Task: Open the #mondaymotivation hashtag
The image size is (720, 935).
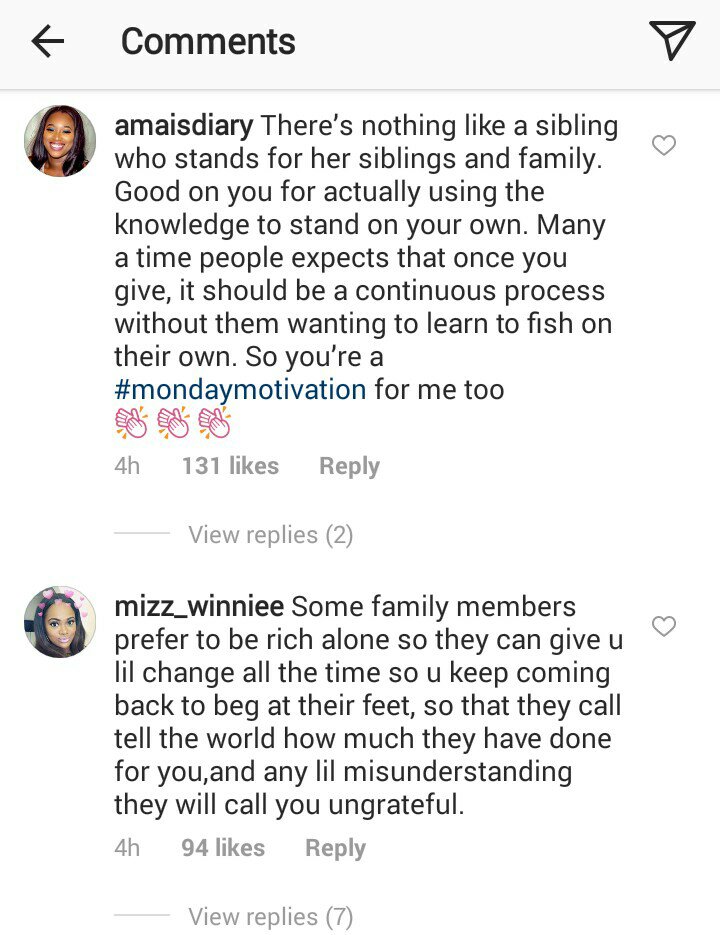Action: (x=240, y=389)
